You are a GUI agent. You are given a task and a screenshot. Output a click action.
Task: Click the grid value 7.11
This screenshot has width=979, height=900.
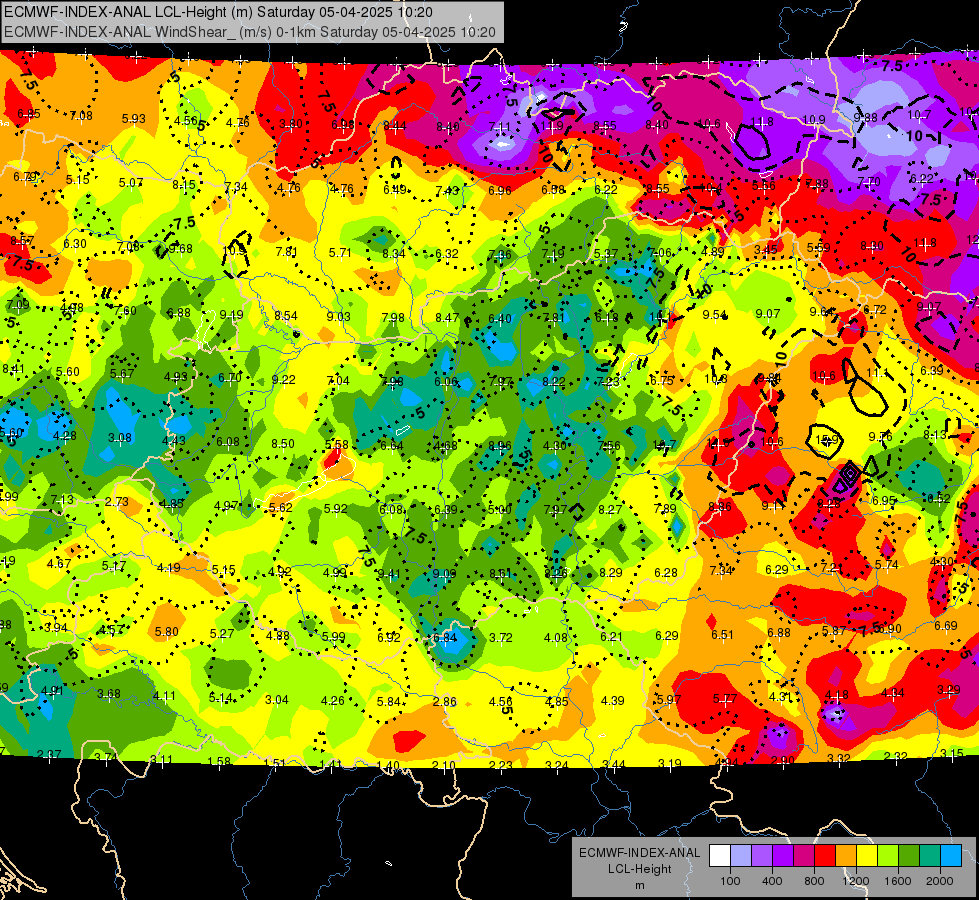point(499,127)
